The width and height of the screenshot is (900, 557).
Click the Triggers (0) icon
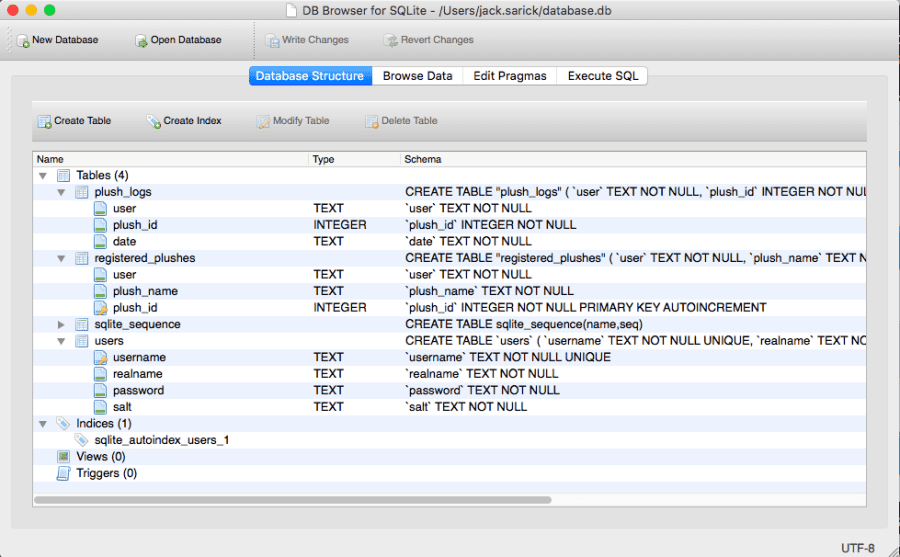[x=63, y=474]
